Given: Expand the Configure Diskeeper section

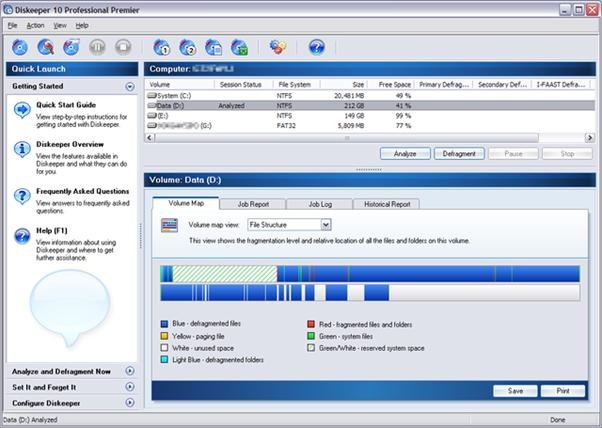Looking at the screenshot, I should tap(130, 403).
